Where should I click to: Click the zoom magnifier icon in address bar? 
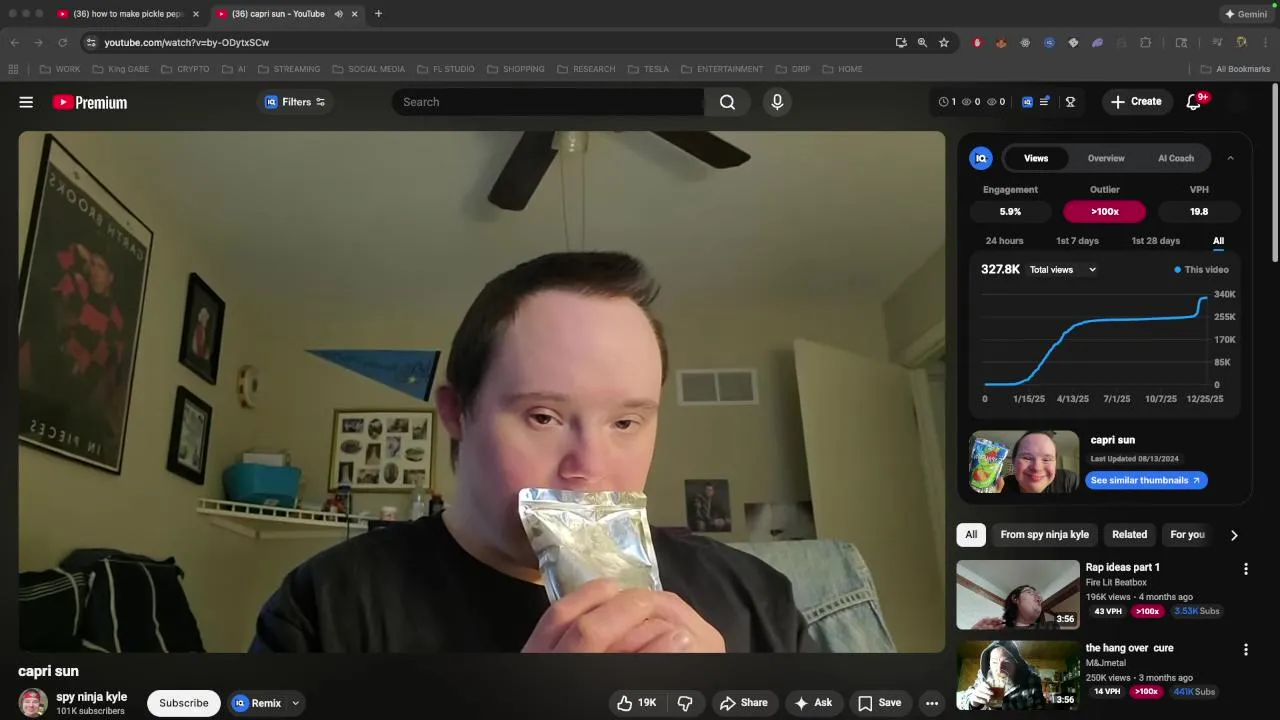click(x=922, y=43)
